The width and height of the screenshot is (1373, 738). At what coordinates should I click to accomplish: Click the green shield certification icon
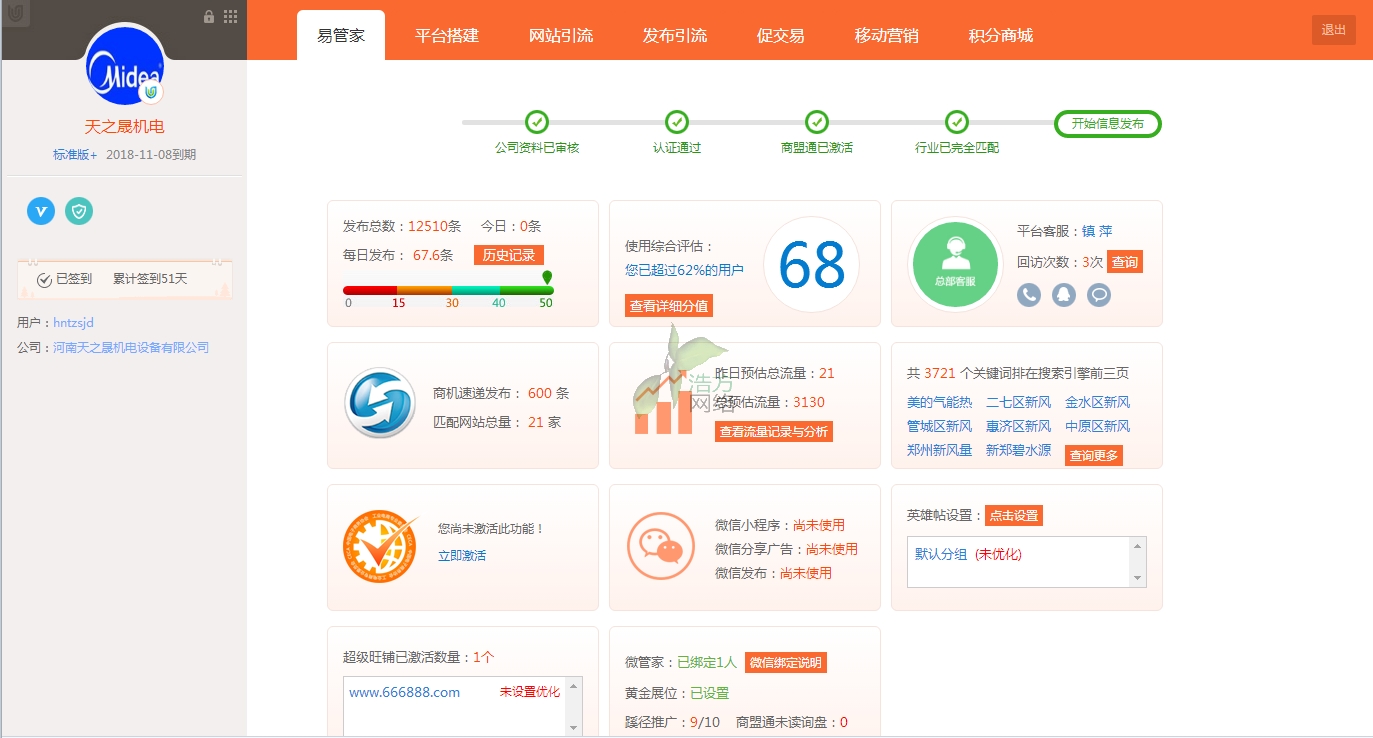click(79, 211)
